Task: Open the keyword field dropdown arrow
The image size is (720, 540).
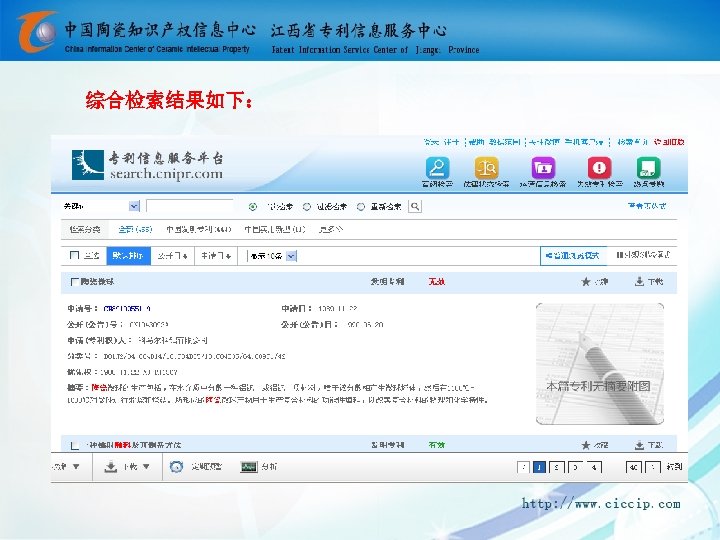Action: pyautogui.click(x=134, y=207)
